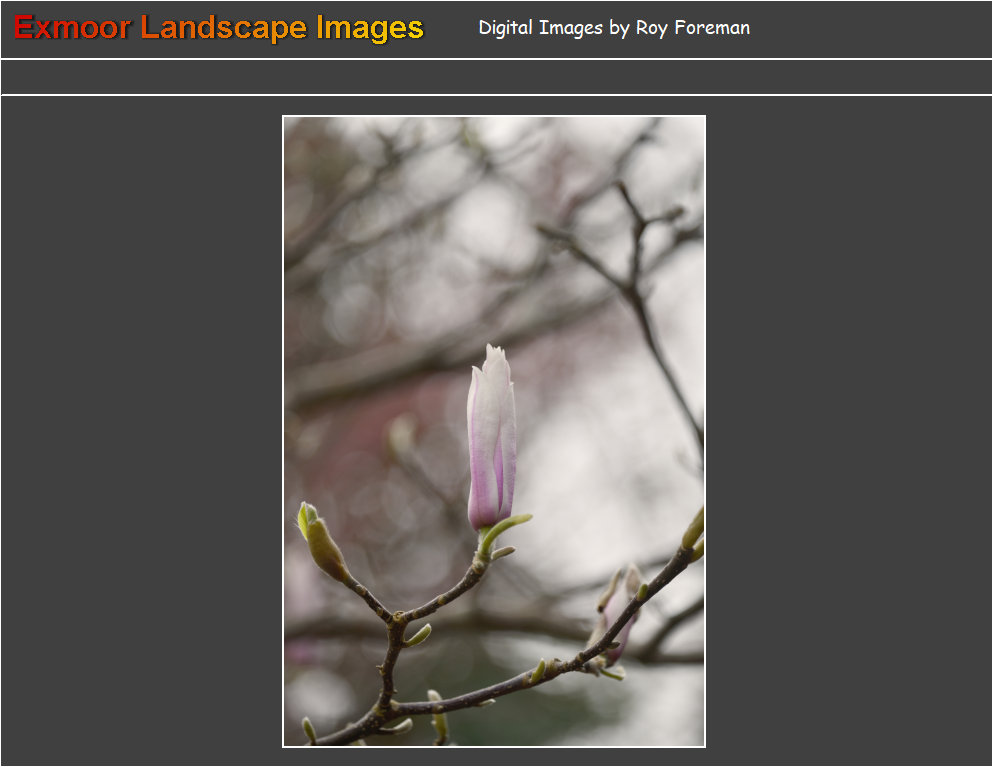Click the name "Roy Foreman"
The width and height of the screenshot is (993, 767).
[692, 28]
